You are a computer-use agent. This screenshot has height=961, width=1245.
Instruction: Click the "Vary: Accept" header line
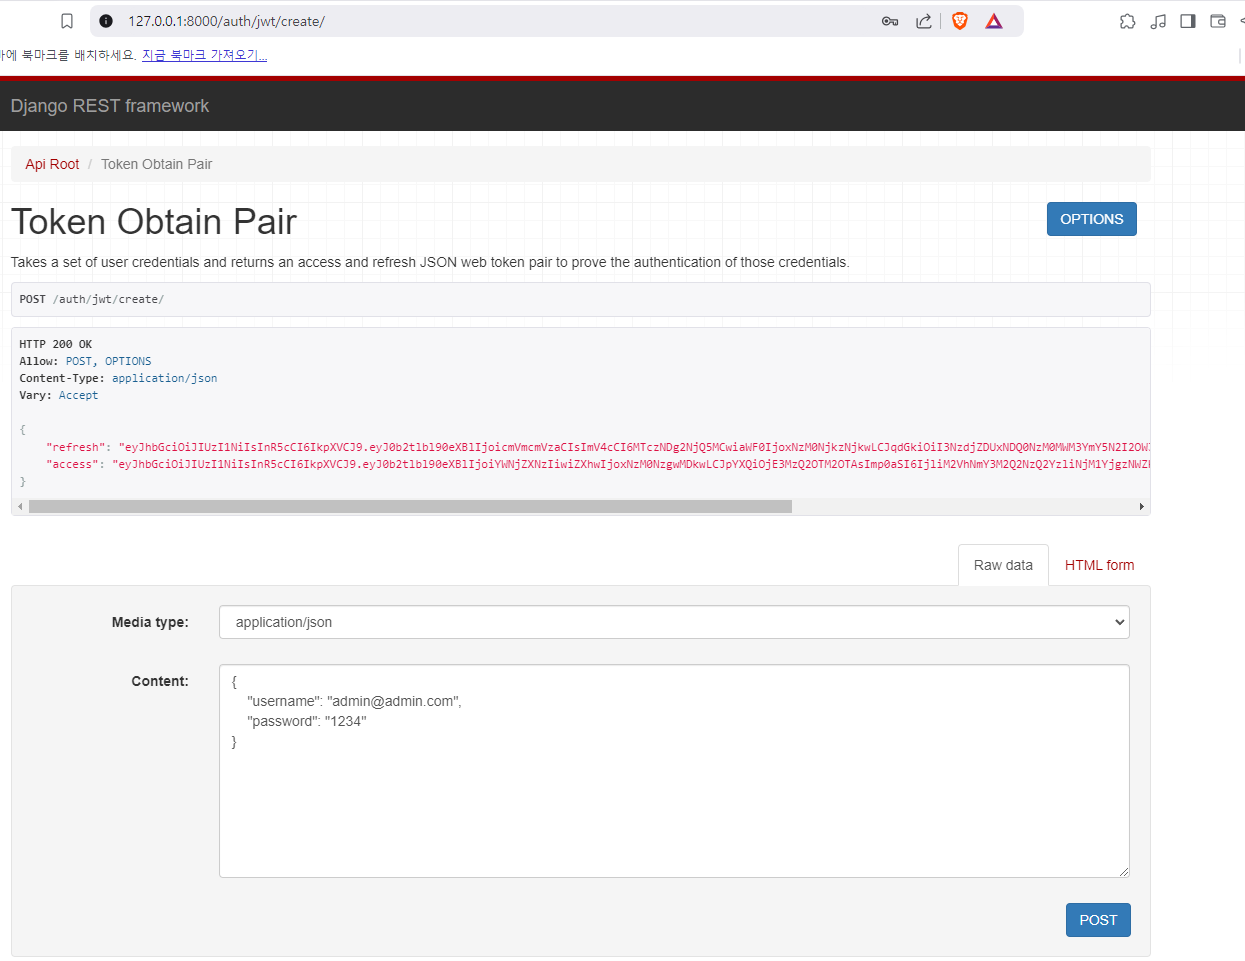[x=59, y=395]
